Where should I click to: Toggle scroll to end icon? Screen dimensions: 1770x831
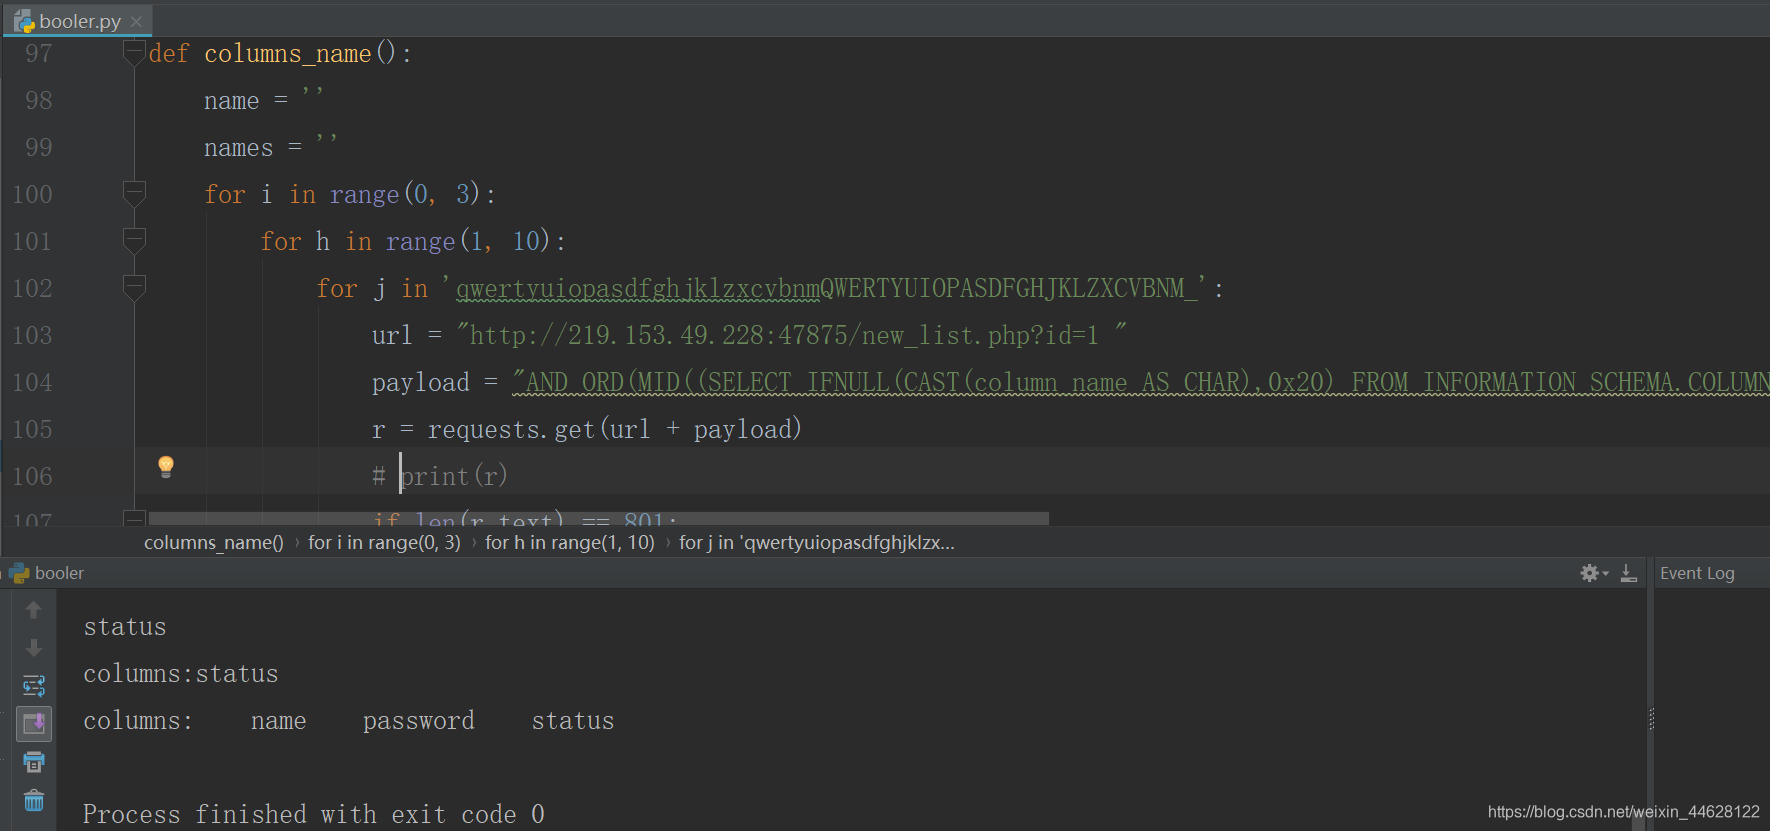point(34,723)
